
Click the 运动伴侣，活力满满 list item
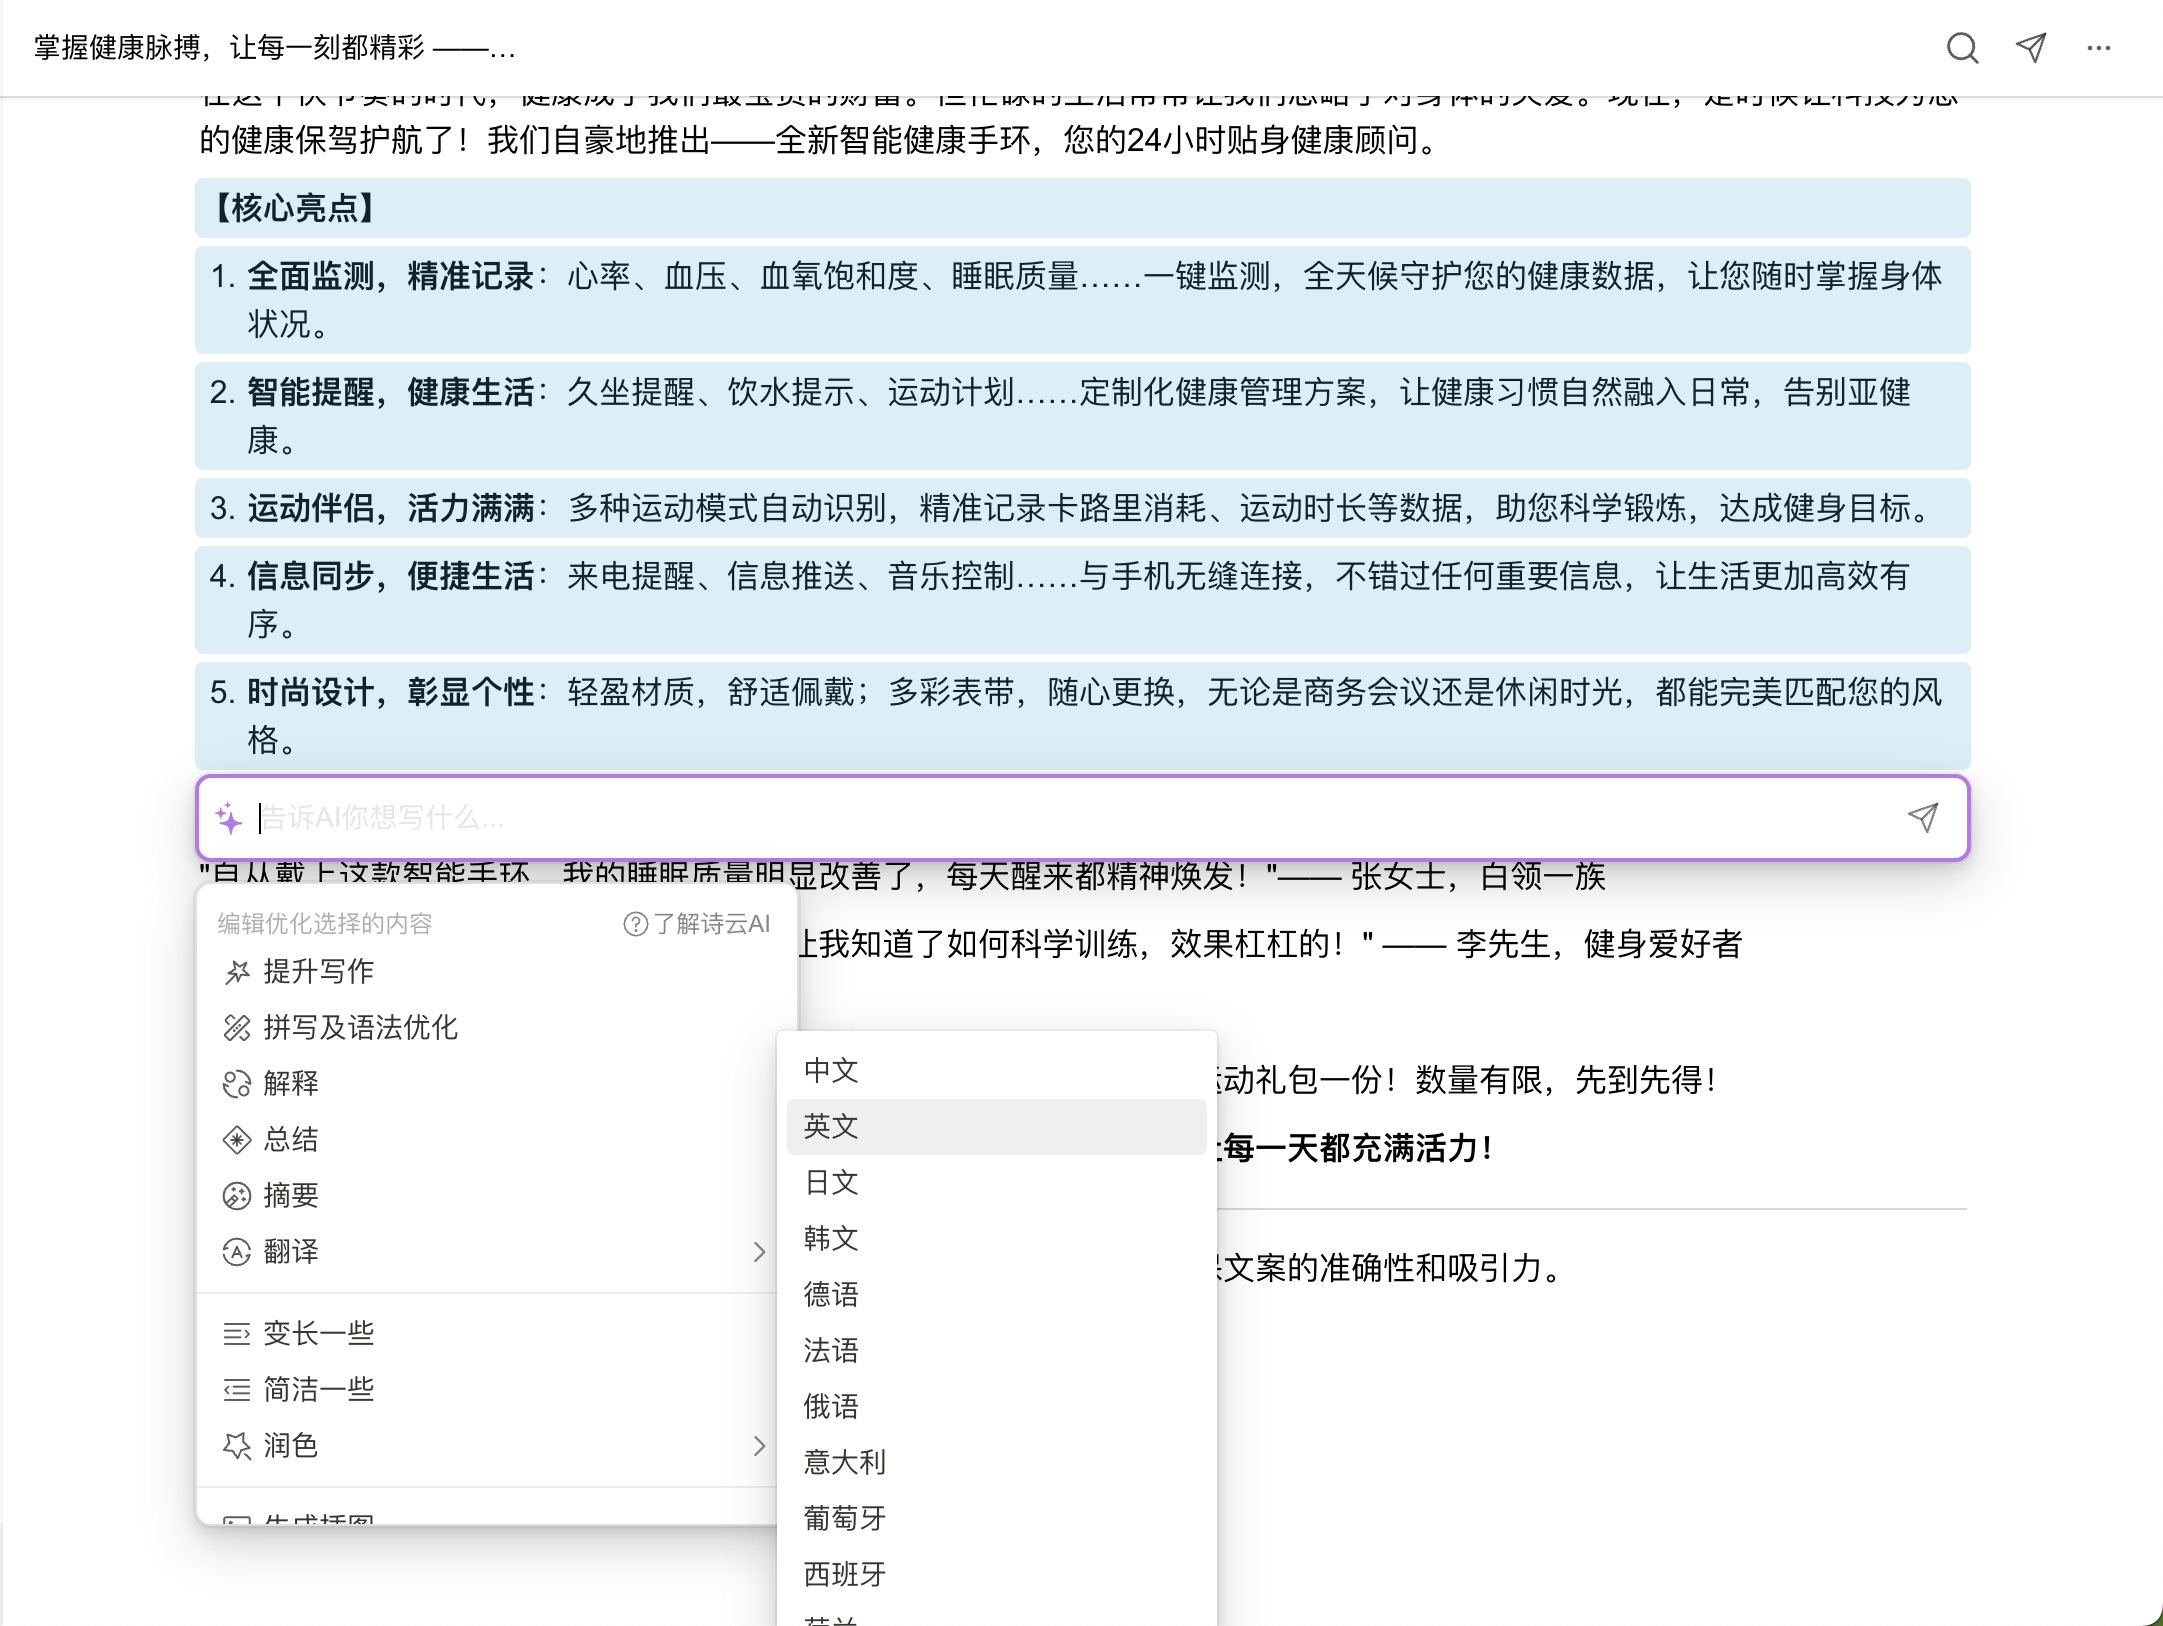1082,508
